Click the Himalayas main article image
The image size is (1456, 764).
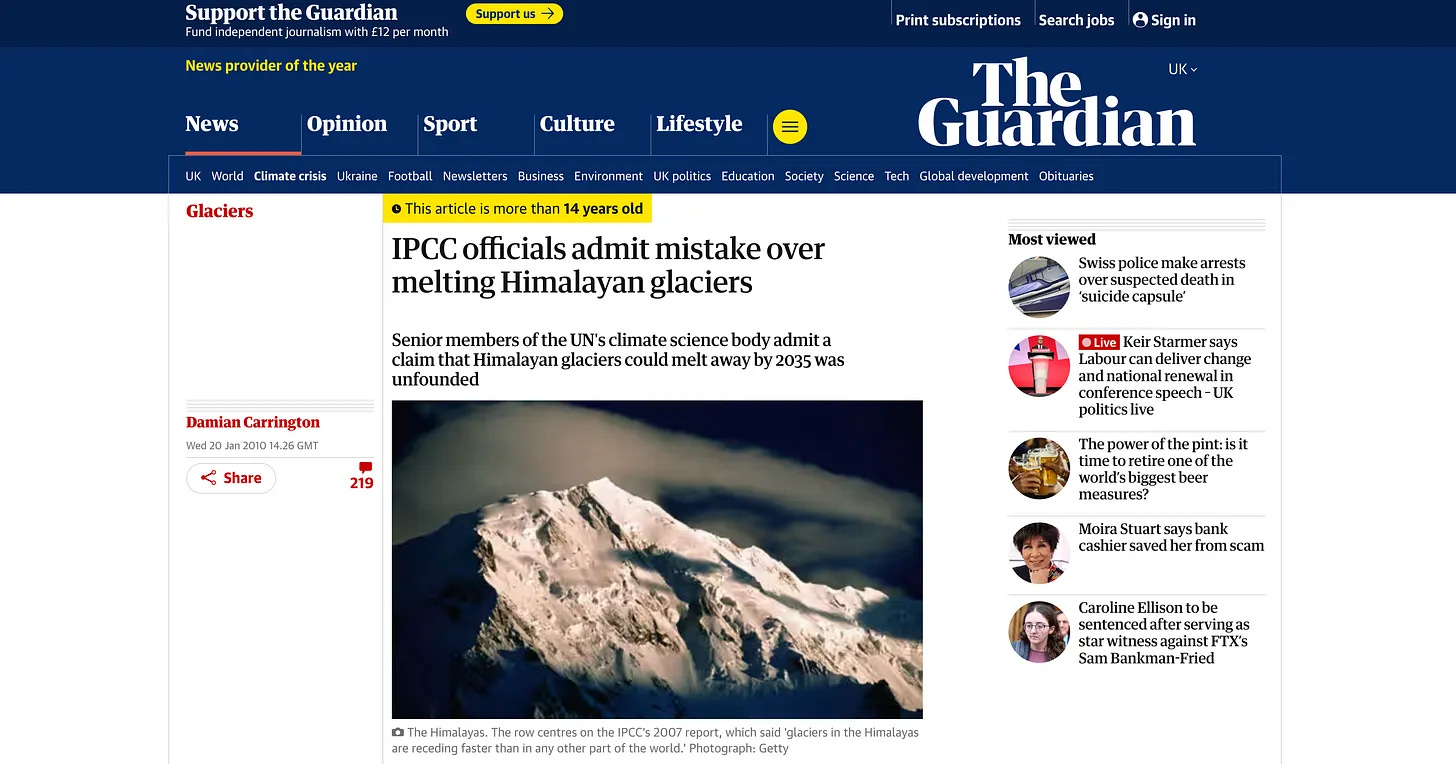[x=657, y=559]
